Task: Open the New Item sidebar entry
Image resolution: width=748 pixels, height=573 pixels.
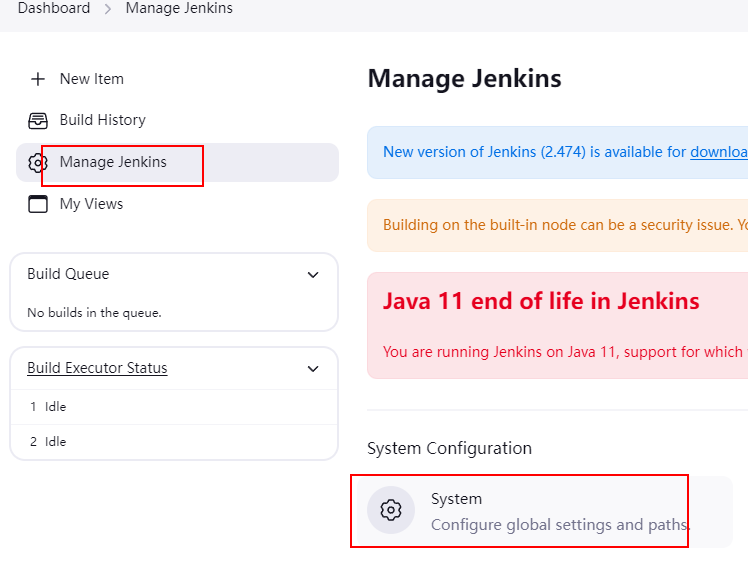Action: (177, 79)
